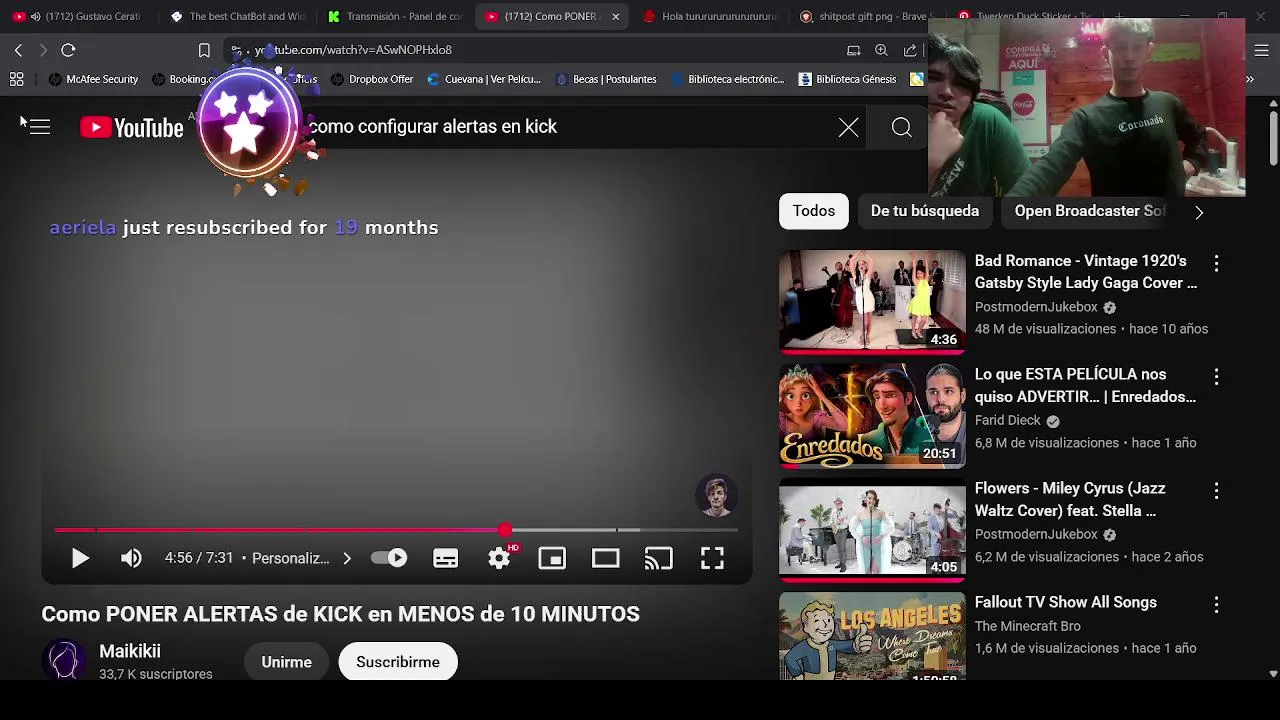
Task: Open the Fallout TV Show thumbnail
Action: (872, 636)
